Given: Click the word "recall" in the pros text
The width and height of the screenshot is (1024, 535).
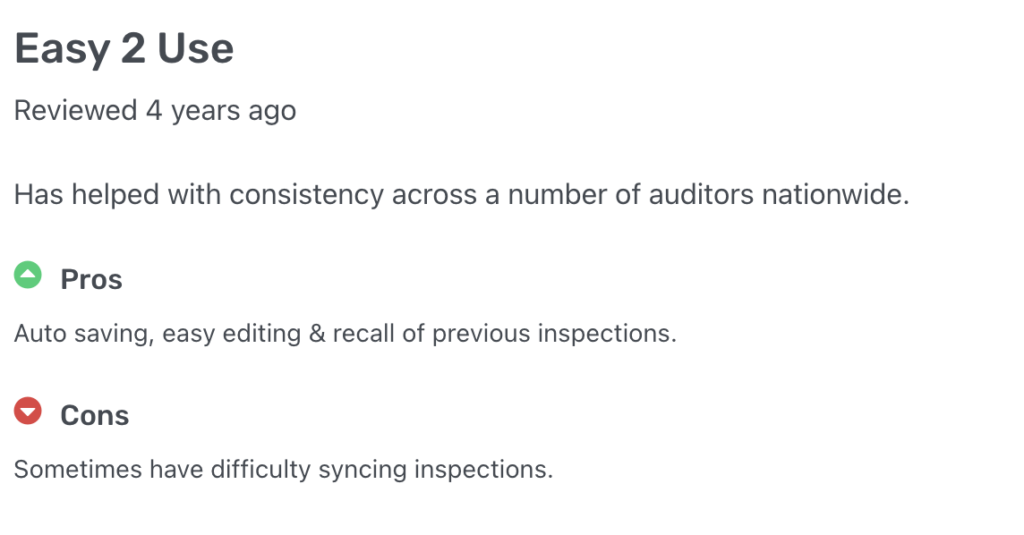Looking at the screenshot, I should click(364, 334).
